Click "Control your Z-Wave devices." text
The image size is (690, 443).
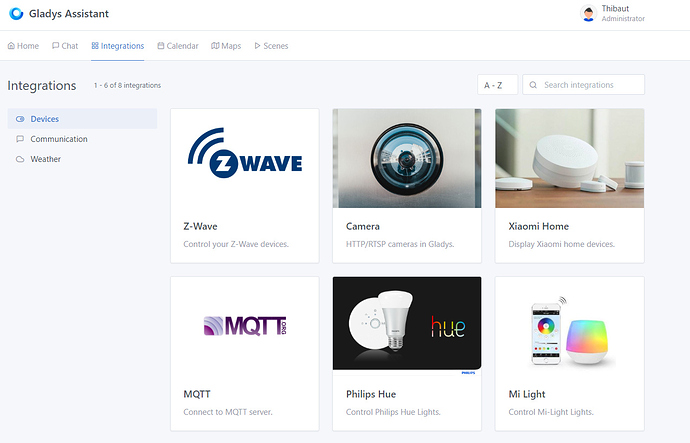tap(236, 244)
